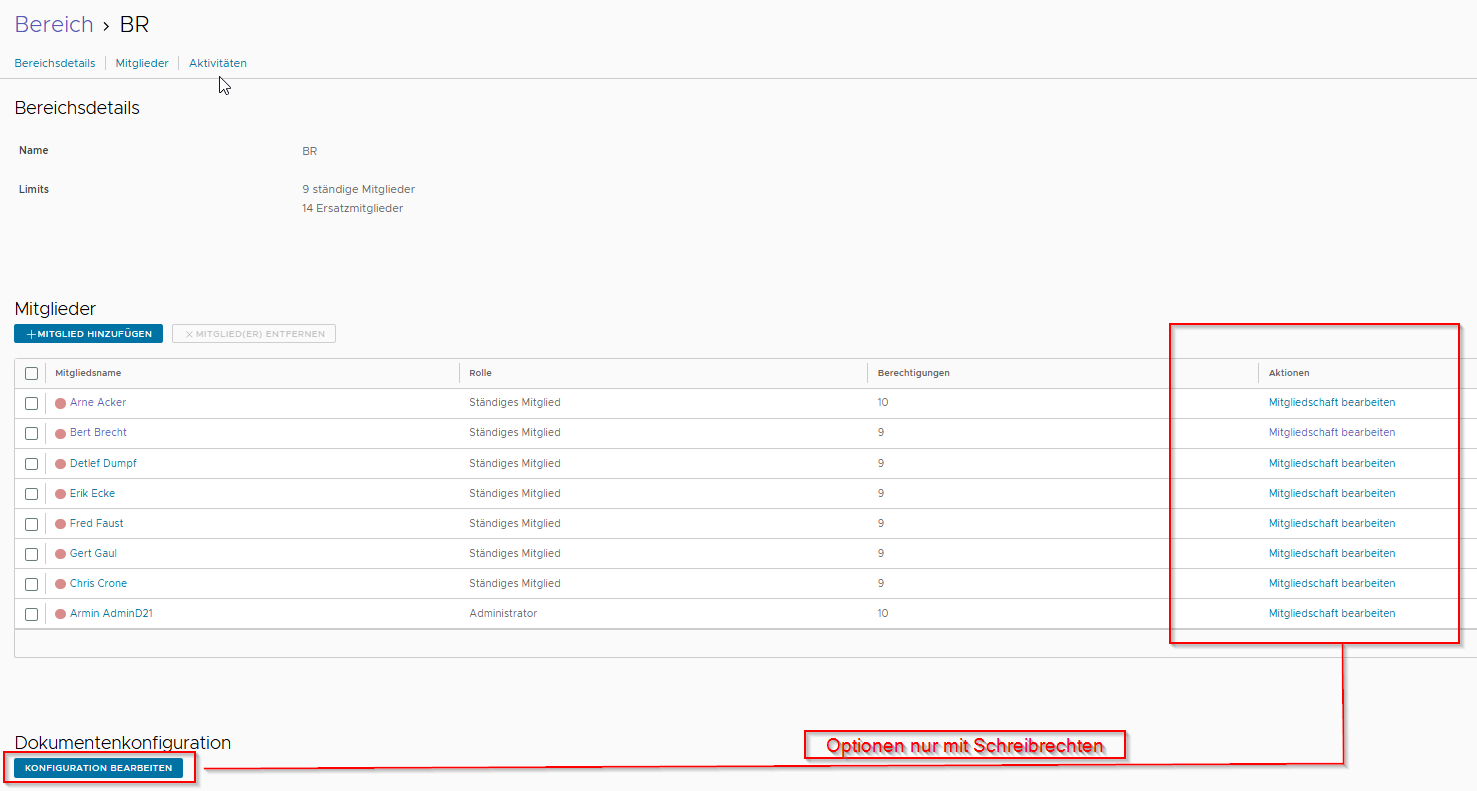The width and height of the screenshot is (1477, 791).
Task: Sort table by Berechtigungen column header
Action: (x=913, y=373)
